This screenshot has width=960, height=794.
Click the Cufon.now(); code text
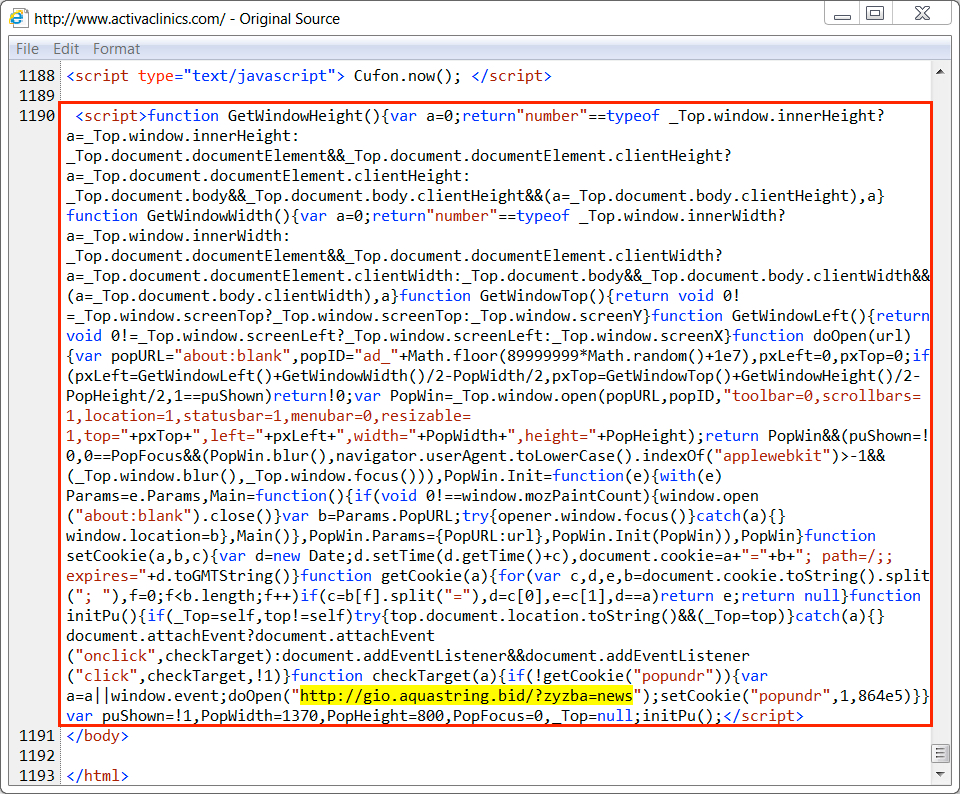[407, 76]
